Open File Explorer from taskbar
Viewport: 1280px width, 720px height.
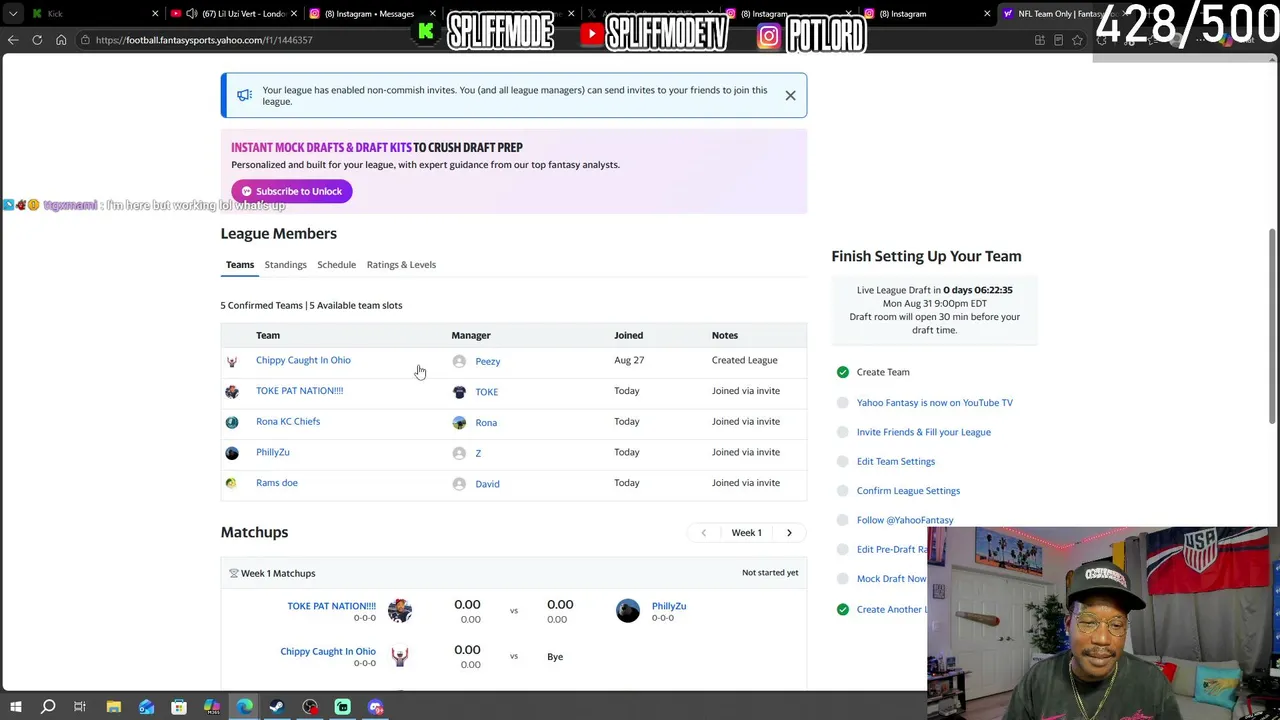click(114, 707)
